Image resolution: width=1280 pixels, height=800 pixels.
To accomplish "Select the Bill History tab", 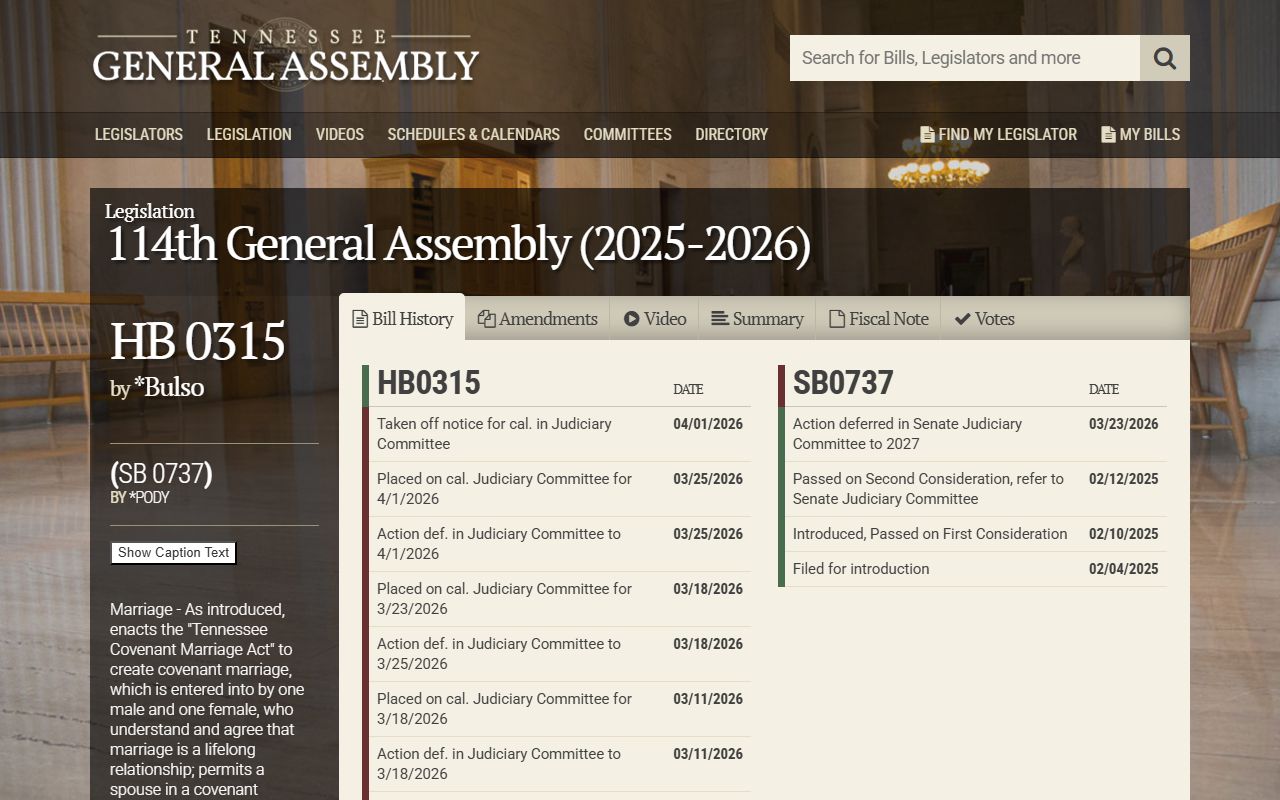I will [402, 319].
